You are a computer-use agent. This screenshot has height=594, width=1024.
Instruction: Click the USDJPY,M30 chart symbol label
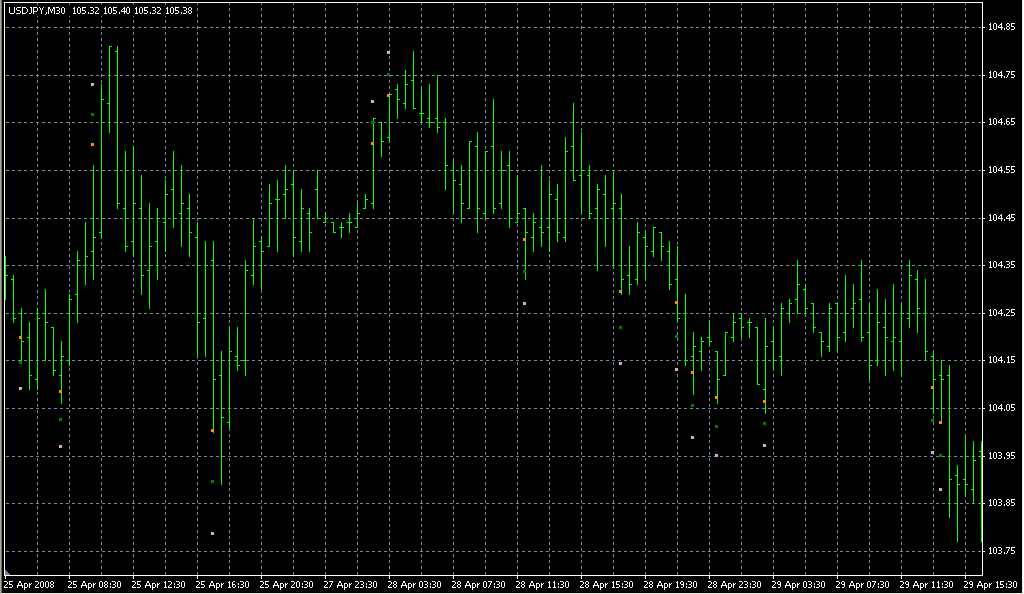coord(36,9)
